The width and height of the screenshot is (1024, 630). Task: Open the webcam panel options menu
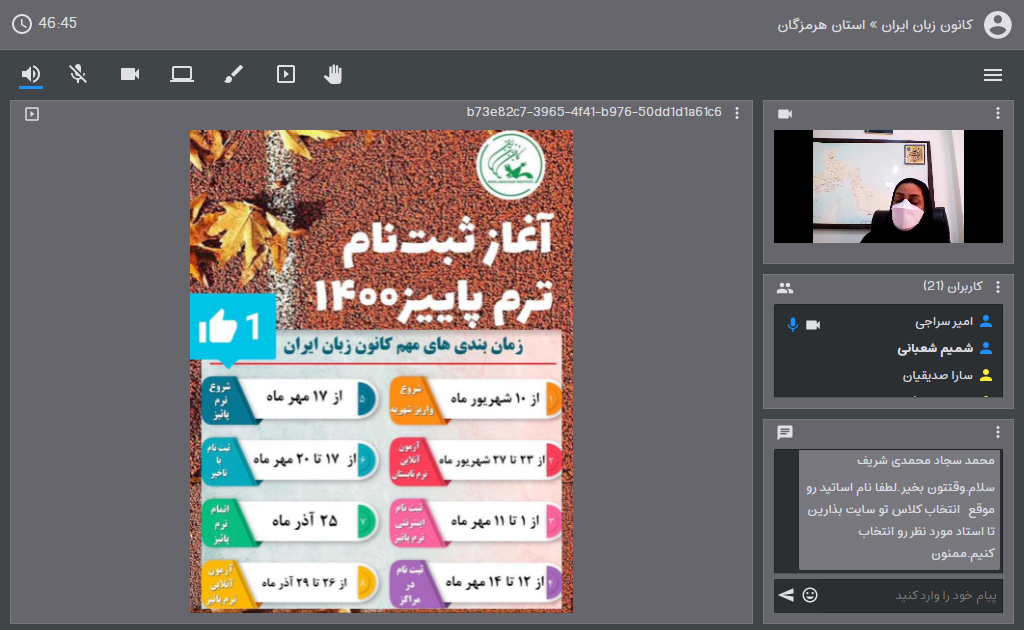coord(996,113)
